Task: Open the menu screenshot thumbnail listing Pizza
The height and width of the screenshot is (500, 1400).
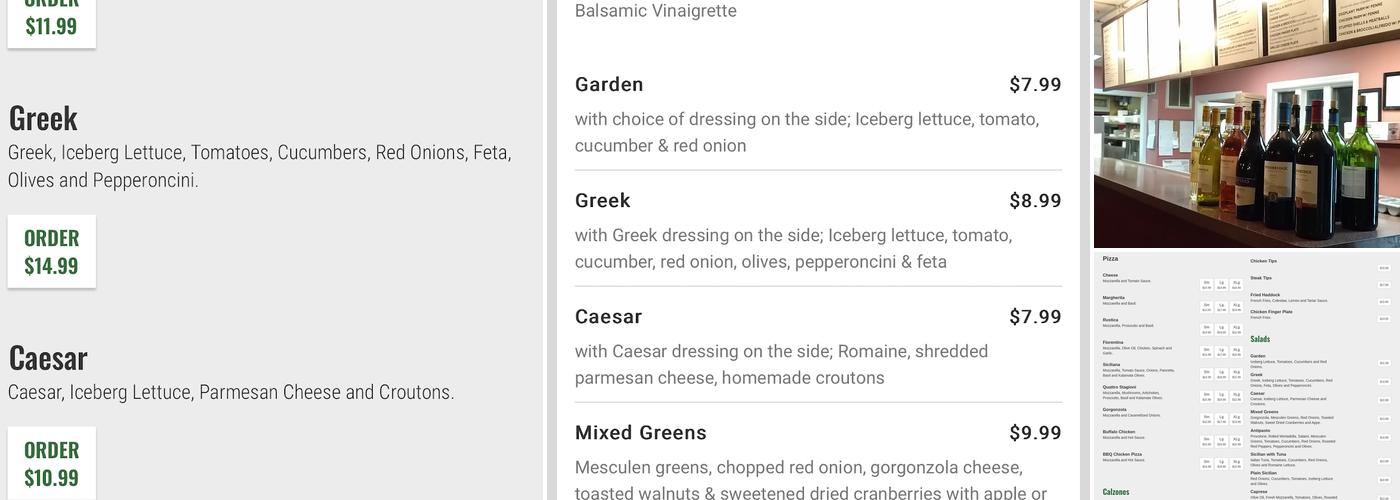Action: (x=1246, y=376)
